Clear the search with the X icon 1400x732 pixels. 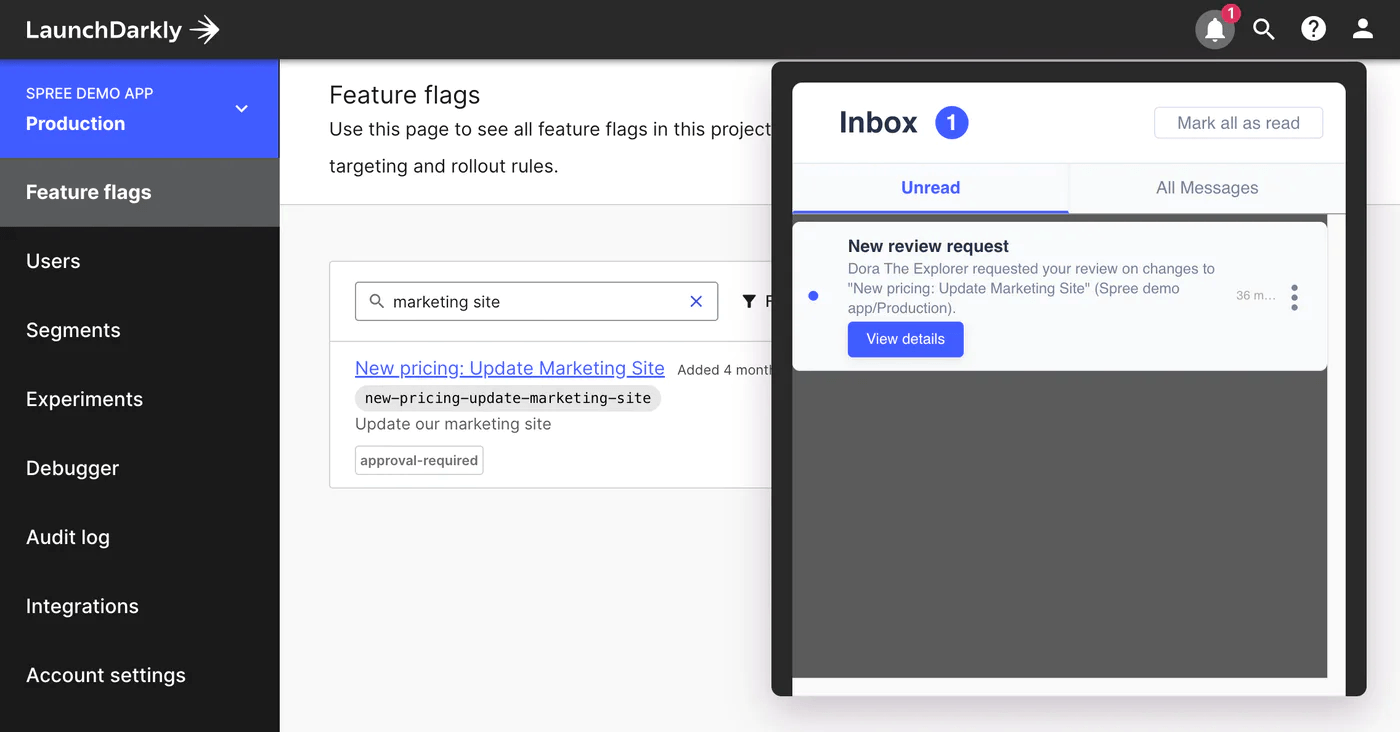click(x=696, y=301)
